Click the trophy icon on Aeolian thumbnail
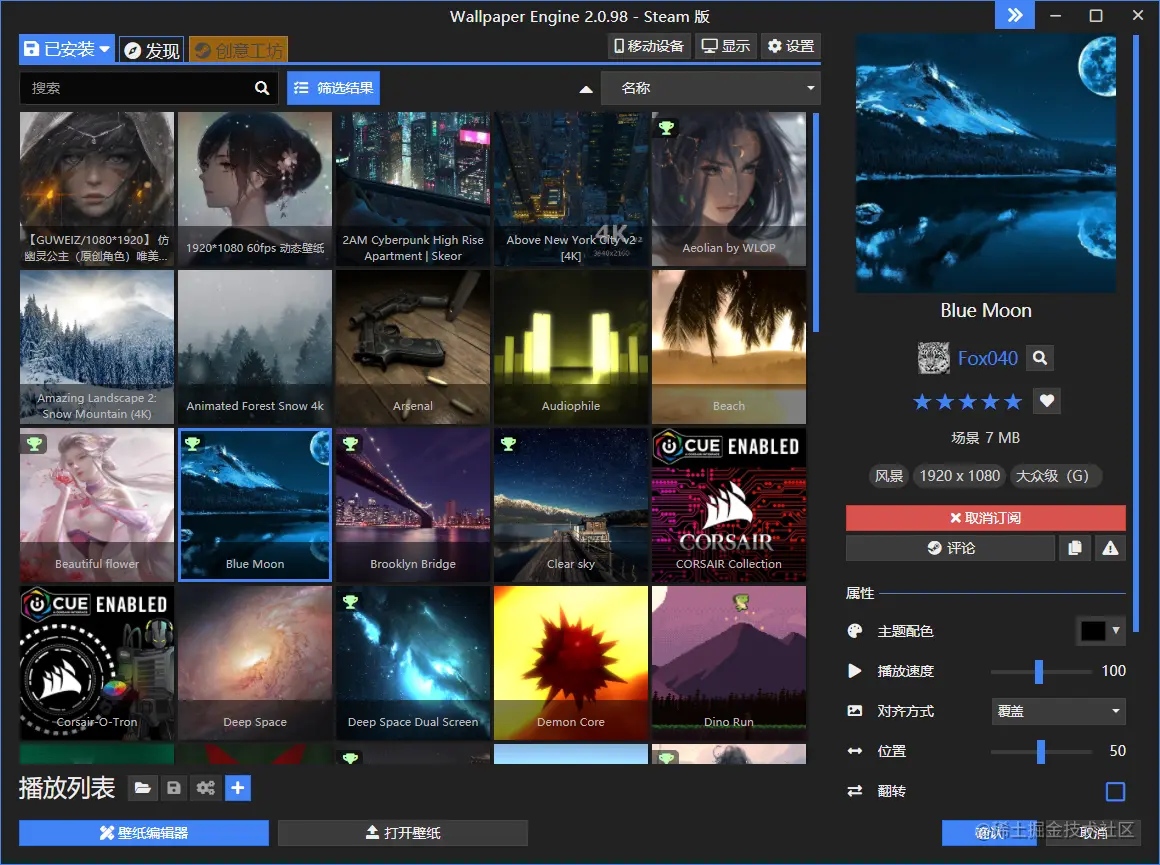1160x865 pixels. 667,127
